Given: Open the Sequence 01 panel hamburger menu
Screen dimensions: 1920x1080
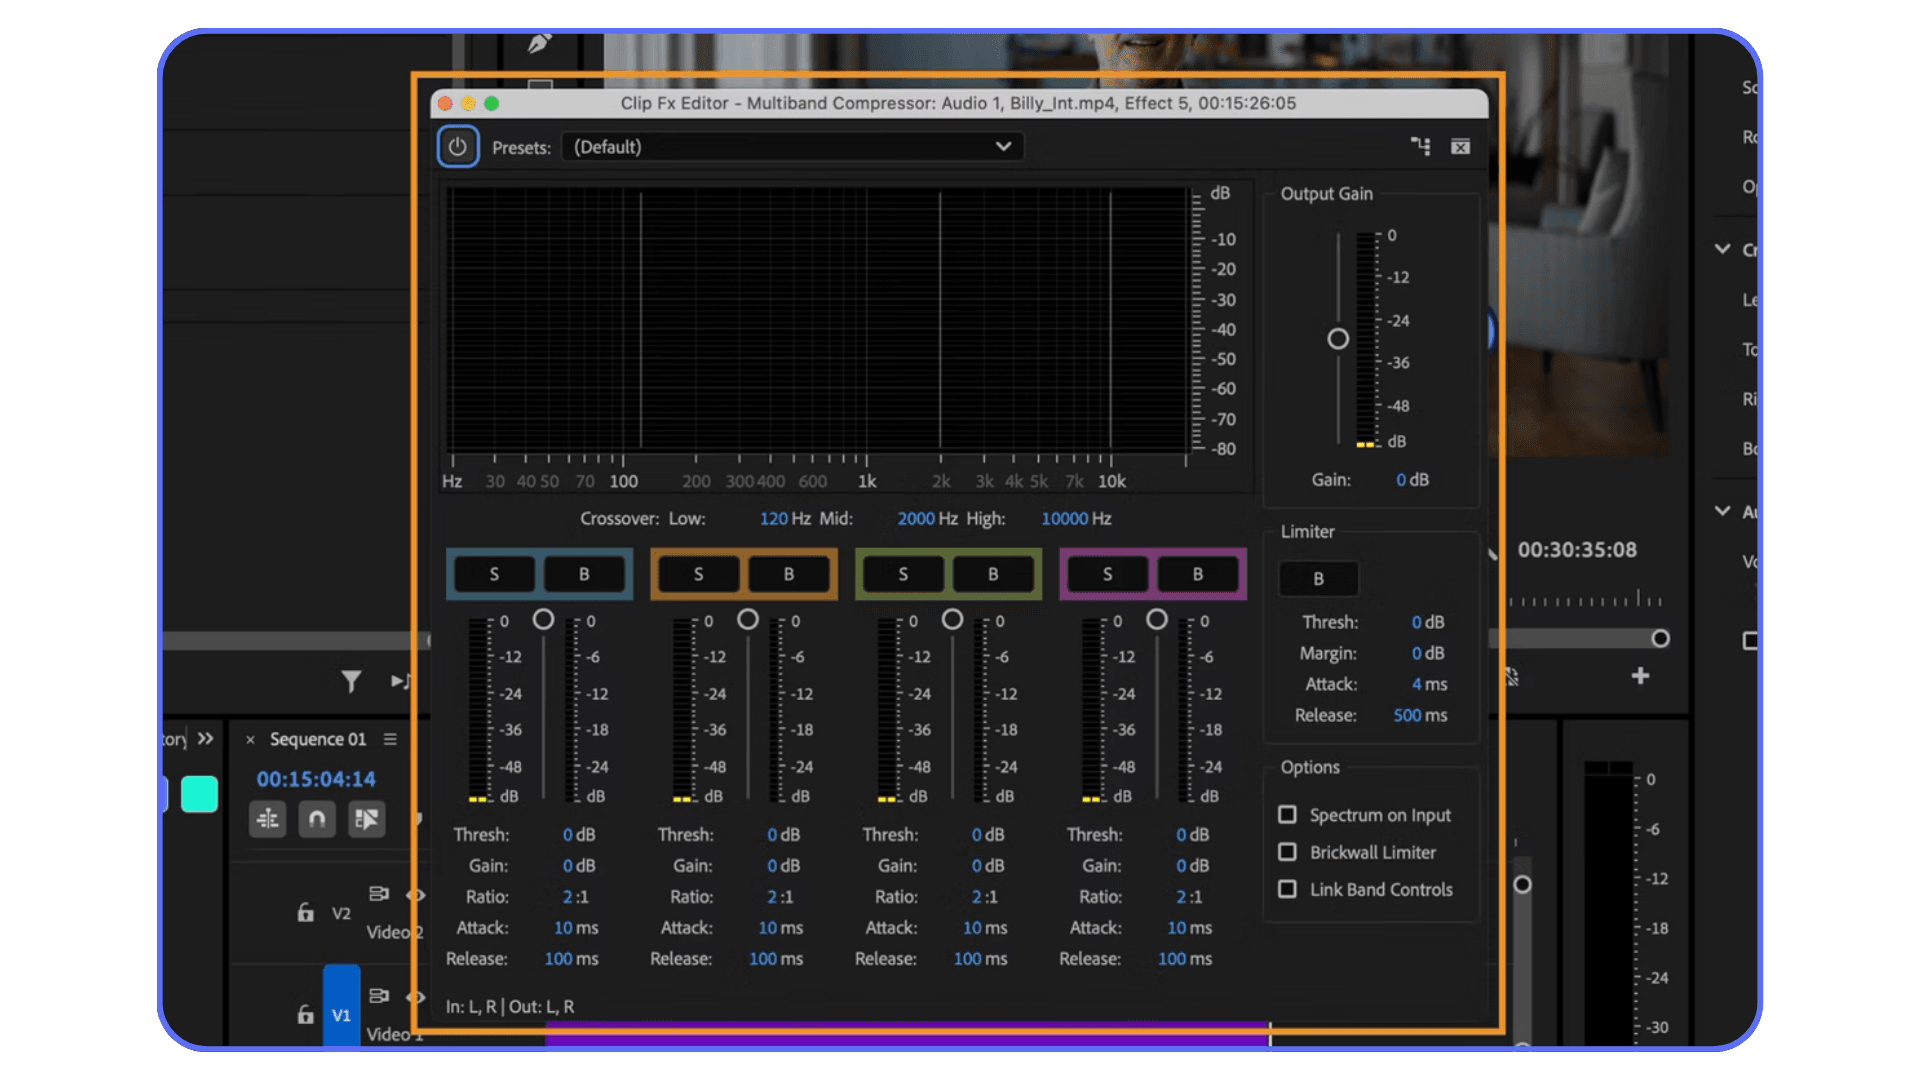Looking at the screenshot, I should click(x=390, y=739).
